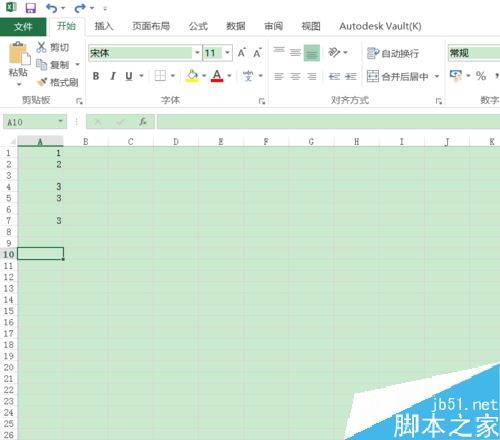Image resolution: width=500 pixels, height=440 pixels.
Task: Click the decrease indent icon
Action: pyautogui.click(x=334, y=77)
